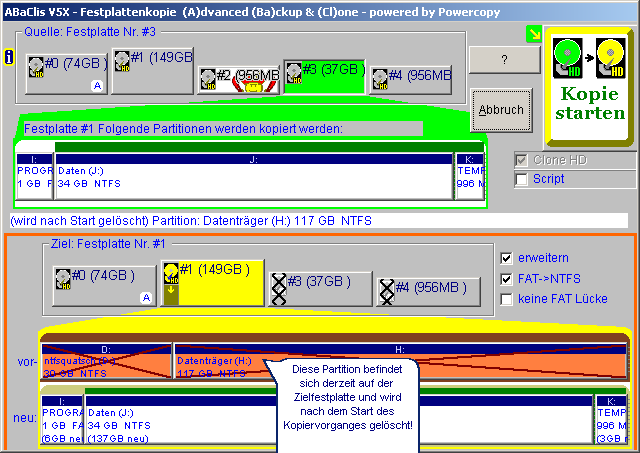
Task: Click the green arrow icon top right
Action: click(534, 33)
